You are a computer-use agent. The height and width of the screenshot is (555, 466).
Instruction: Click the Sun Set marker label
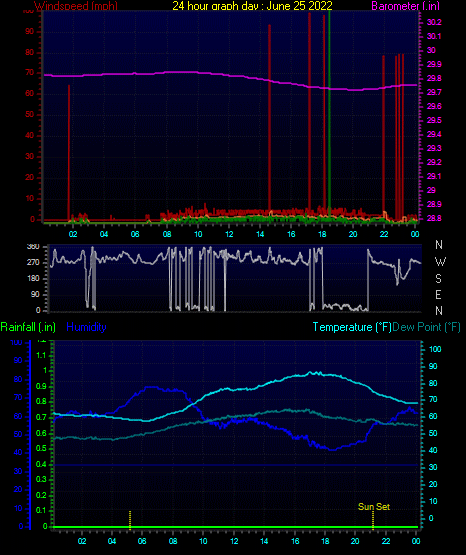point(374,507)
